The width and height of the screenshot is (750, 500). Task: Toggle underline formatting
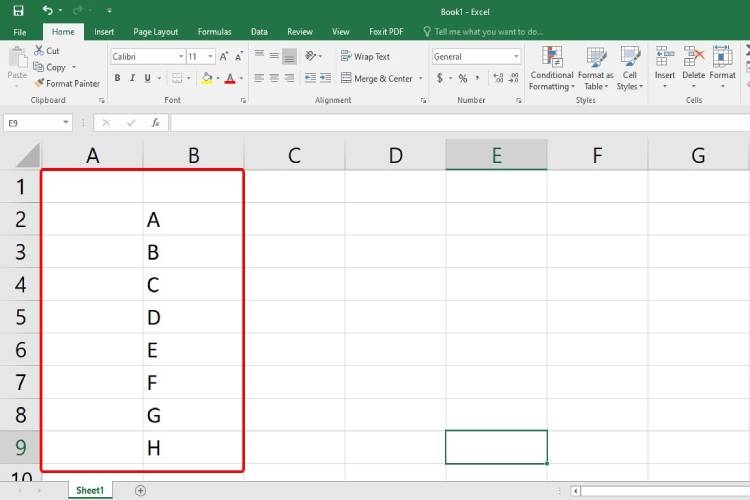(x=147, y=78)
